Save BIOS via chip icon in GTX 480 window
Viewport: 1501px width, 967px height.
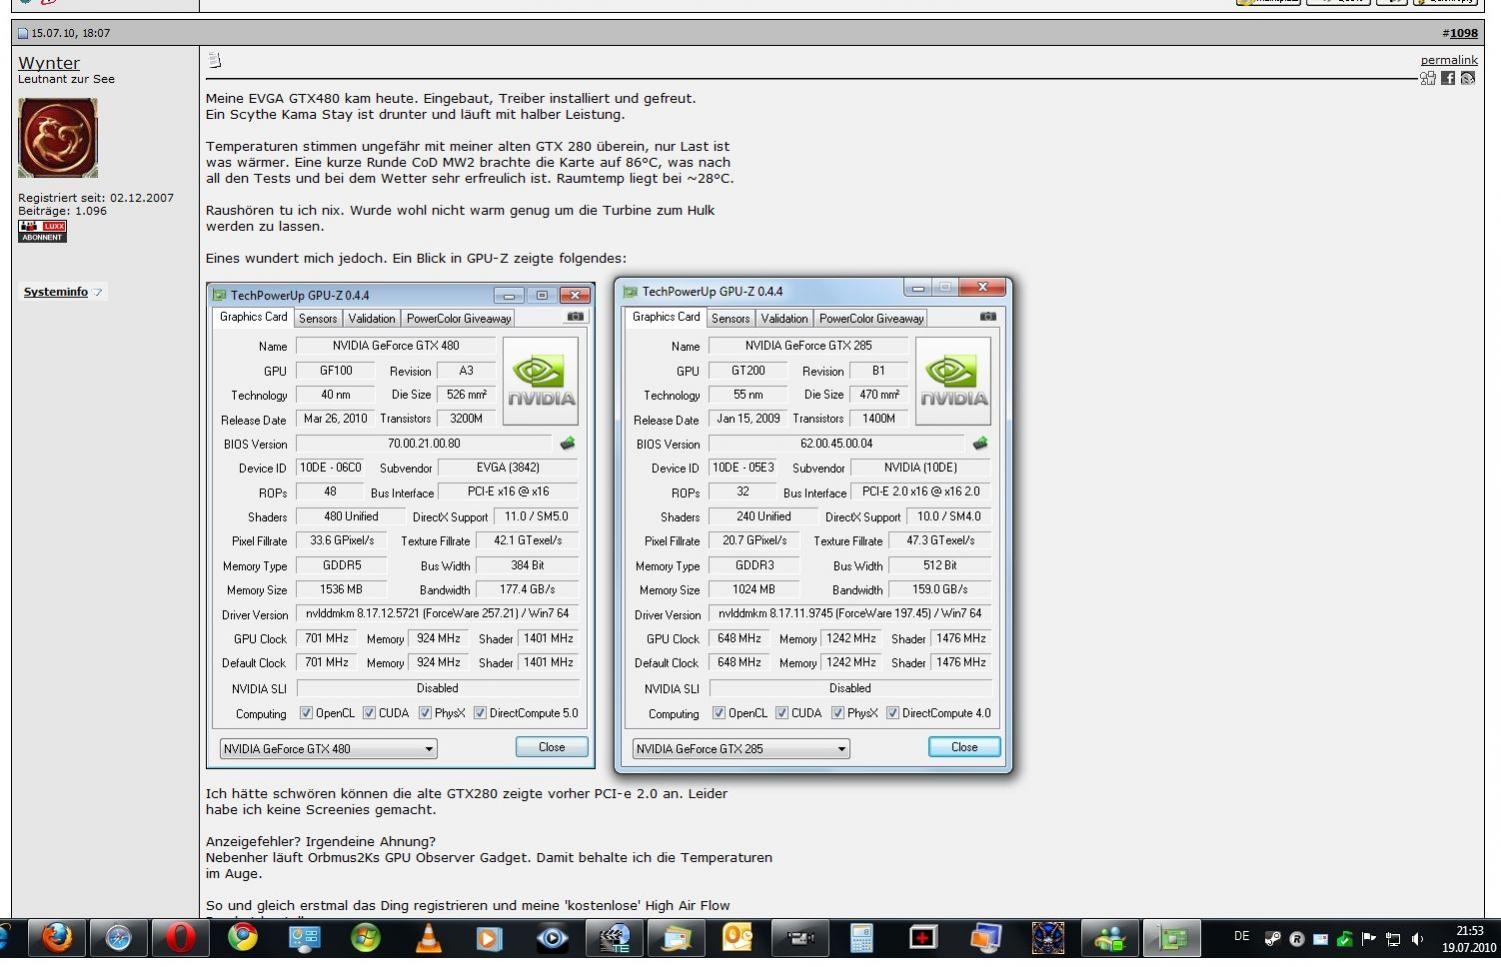tap(567, 443)
